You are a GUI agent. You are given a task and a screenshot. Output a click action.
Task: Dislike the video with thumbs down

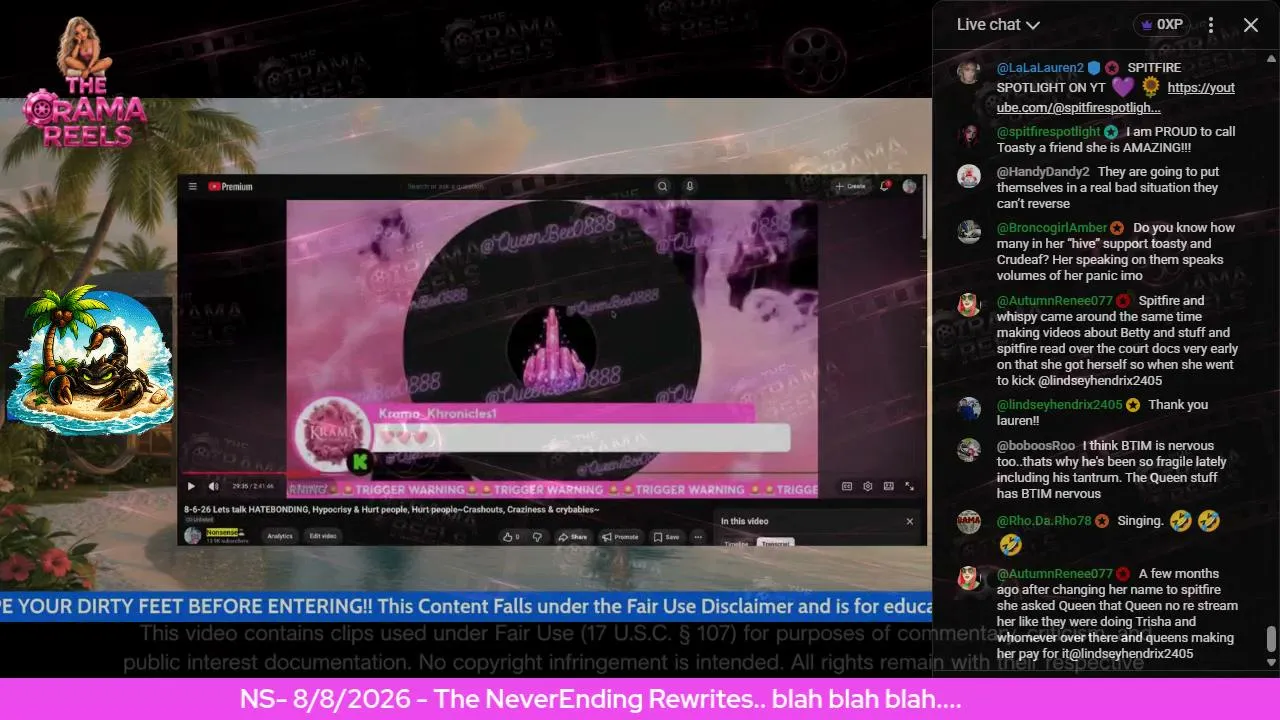[537, 537]
